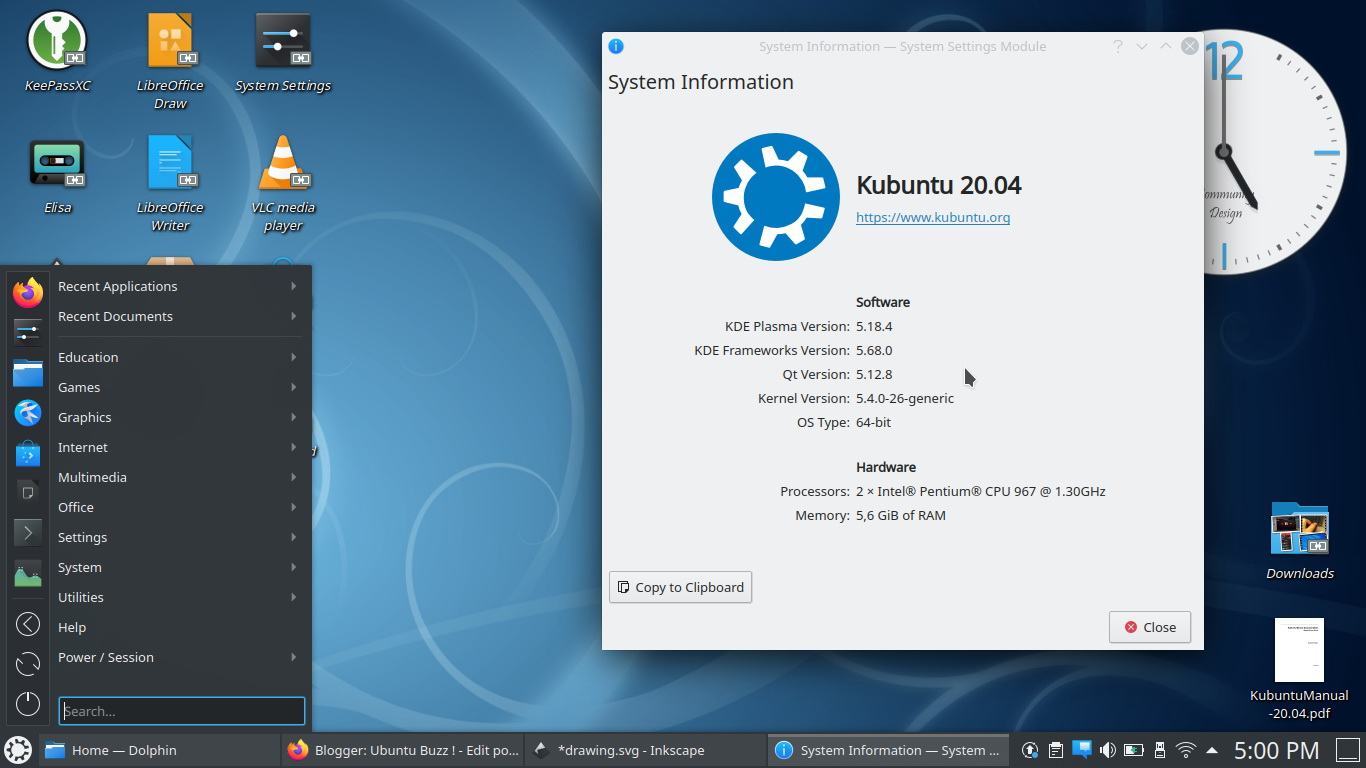The height and width of the screenshot is (768, 1366).
Task: Open the kubuntu.org website link
Action: pyautogui.click(x=932, y=217)
